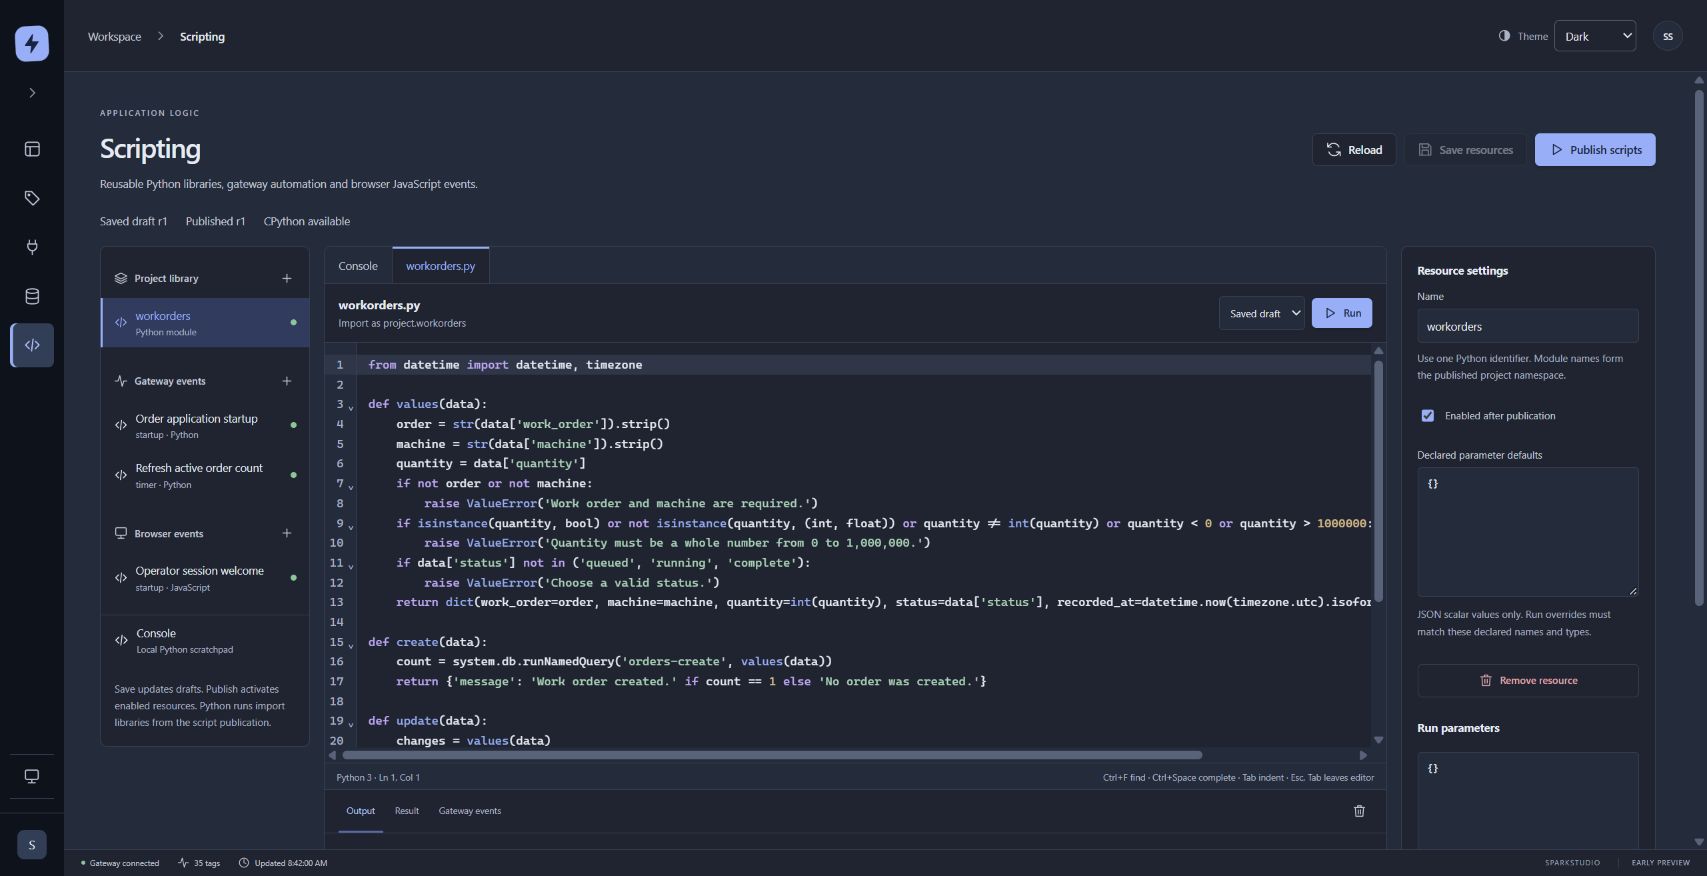The width and height of the screenshot is (1707, 876).
Task: Open the plug connections icon in sidebar
Action: pyautogui.click(x=32, y=247)
